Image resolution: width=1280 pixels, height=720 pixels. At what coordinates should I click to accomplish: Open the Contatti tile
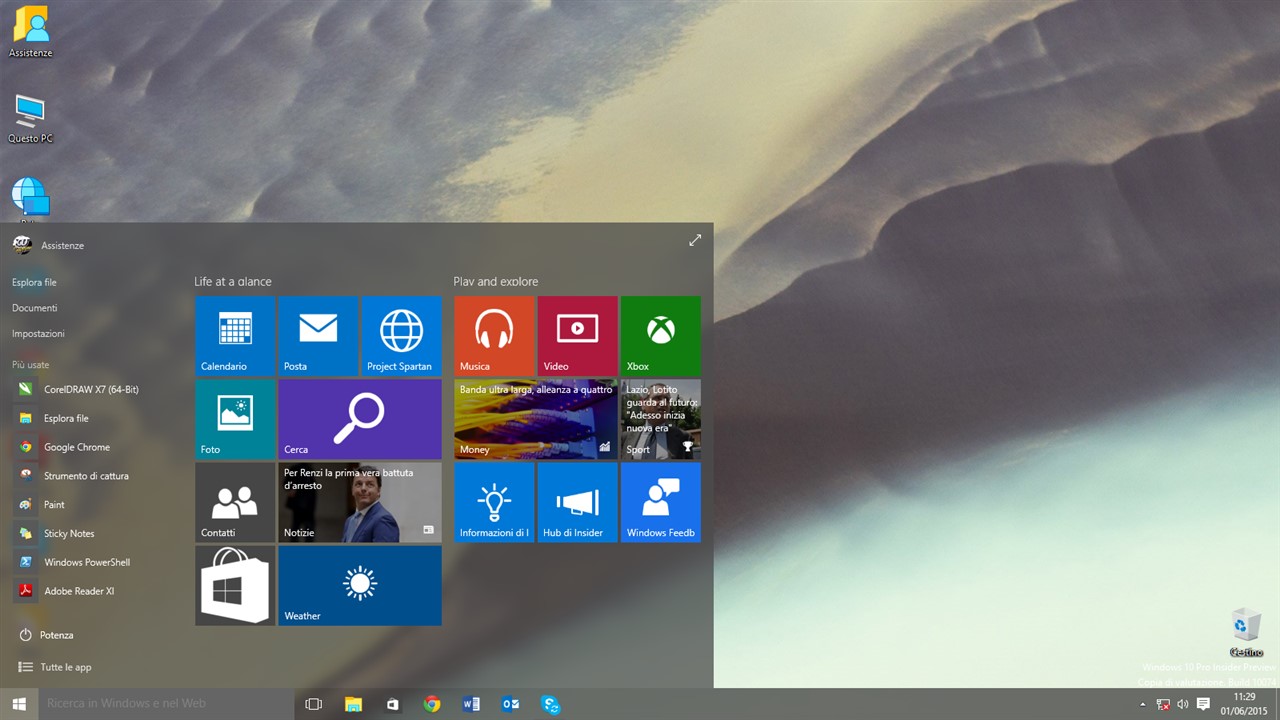235,502
